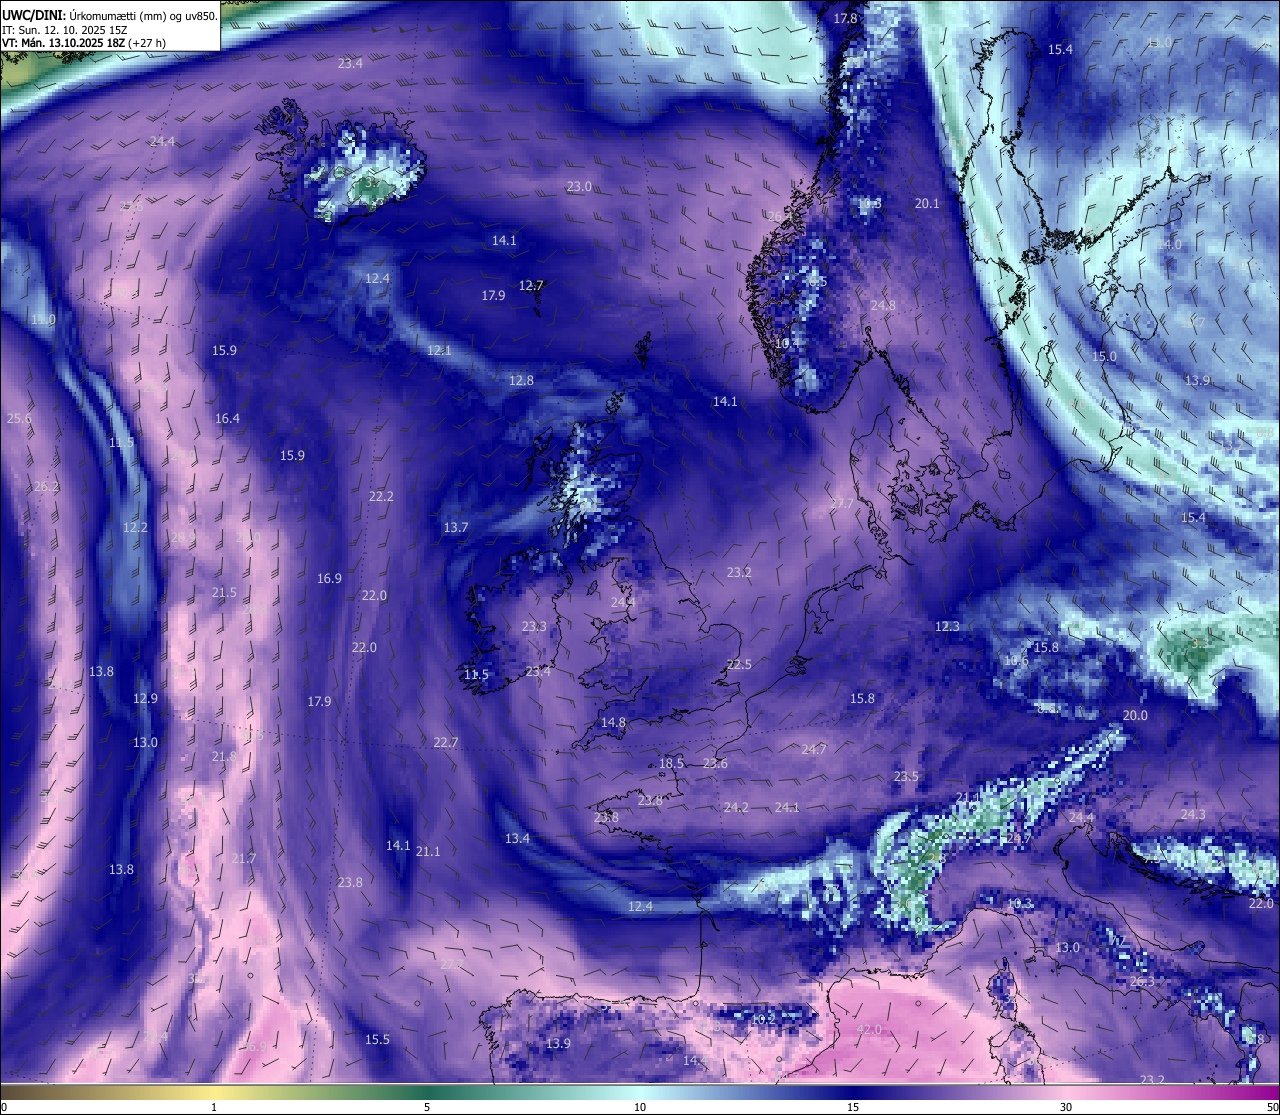Click the 13.4 value on the map

point(517,839)
